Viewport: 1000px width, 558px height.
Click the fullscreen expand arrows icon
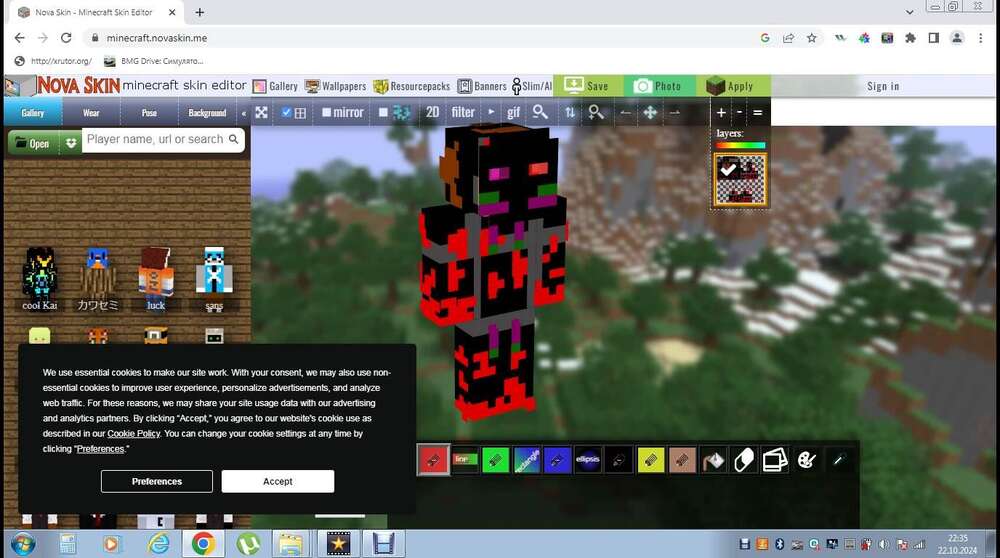click(261, 113)
